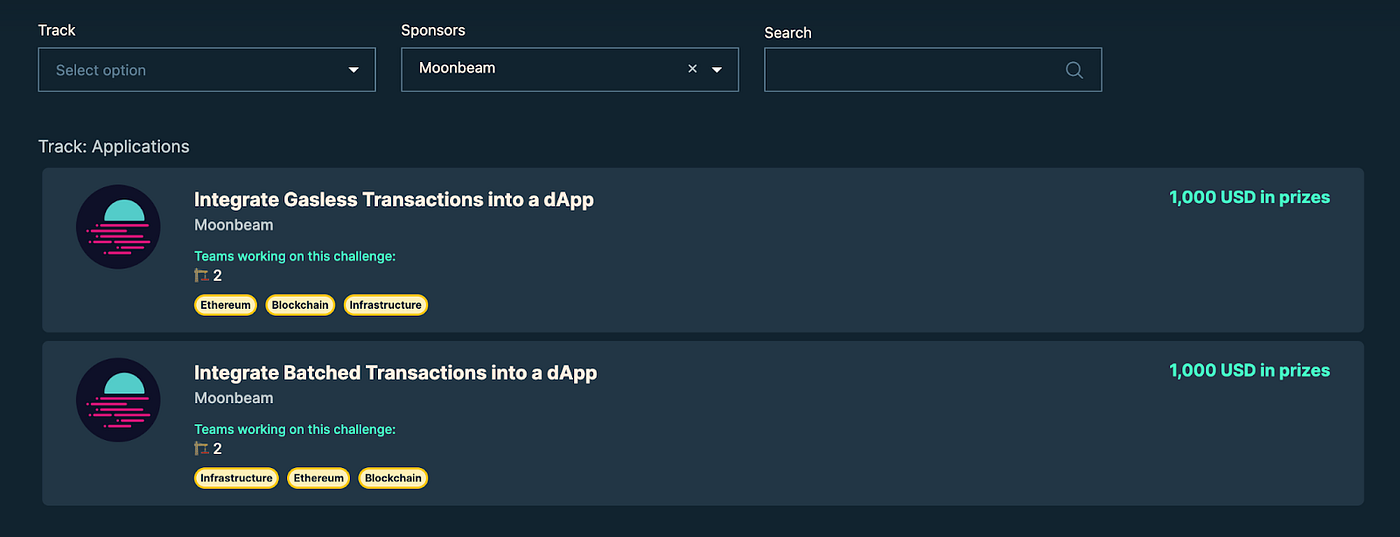1400x537 pixels.
Task: Click the search magnifier icon
Action: click(x=1074, y=70)
